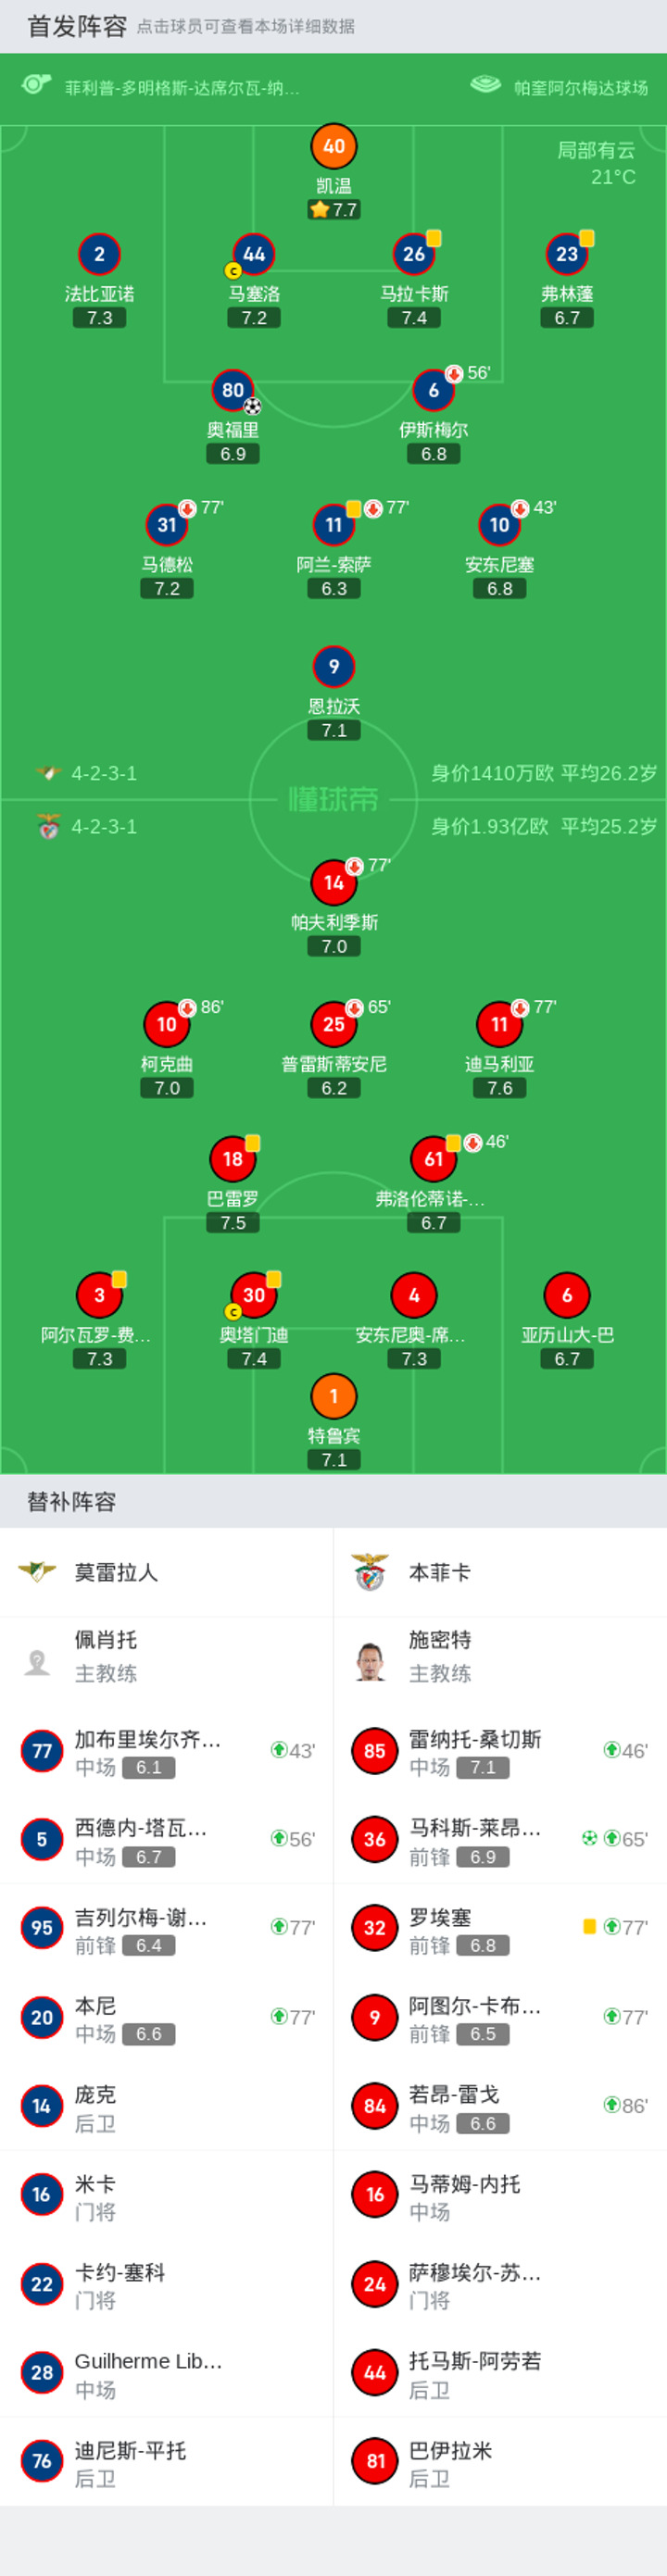Open 罗埃塞 number 32 substitute entry
The width and height of the screenshot is (667, 2576).
pyautogui.click(x=500, y=1929)
